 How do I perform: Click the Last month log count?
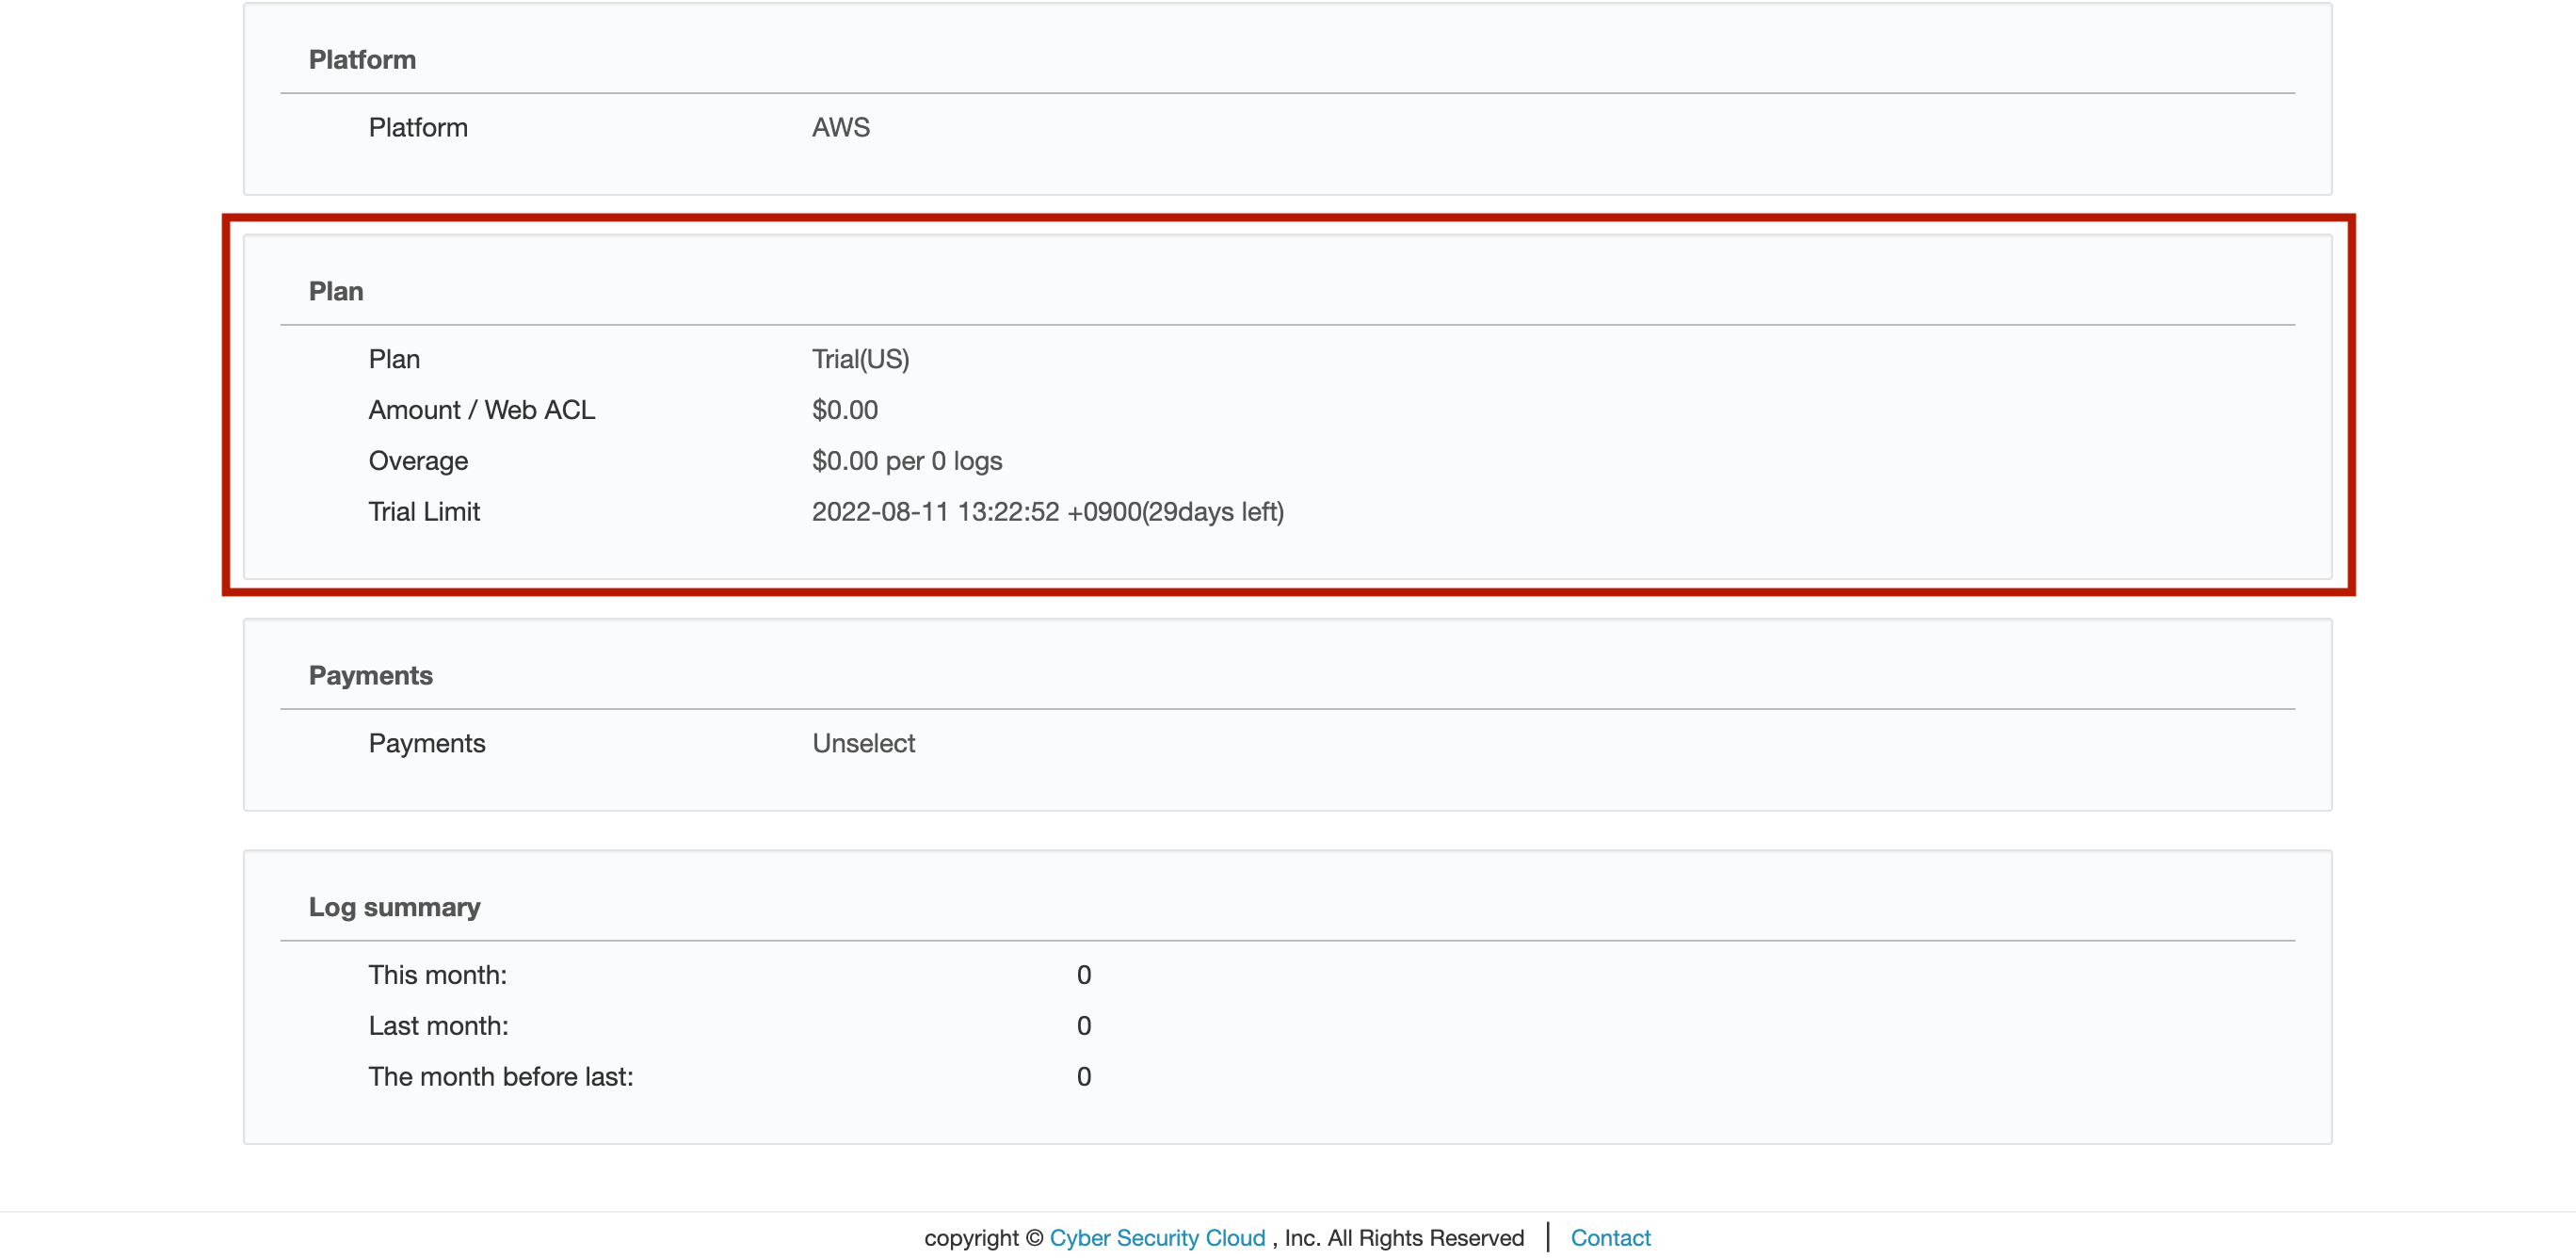coord(1083,1026)
